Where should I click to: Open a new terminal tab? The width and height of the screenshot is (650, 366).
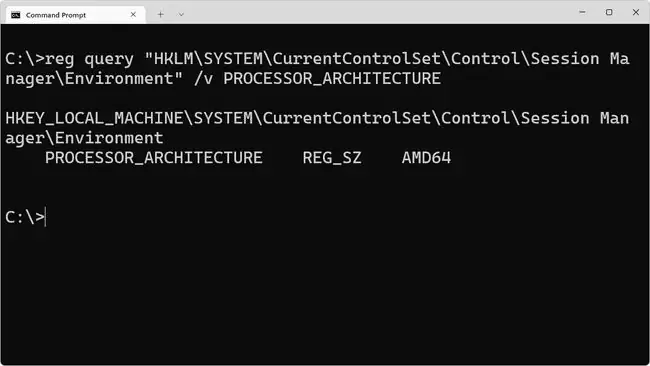point(160,15)
